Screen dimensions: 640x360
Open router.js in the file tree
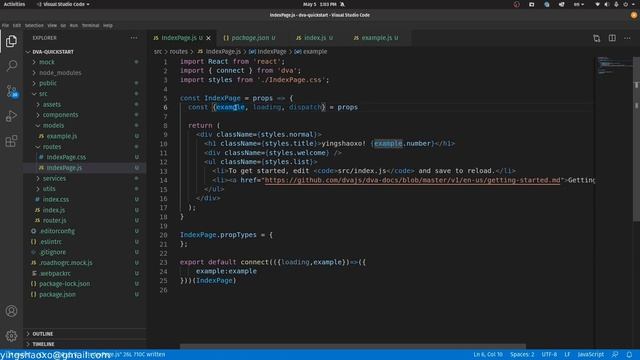[54, 220]
